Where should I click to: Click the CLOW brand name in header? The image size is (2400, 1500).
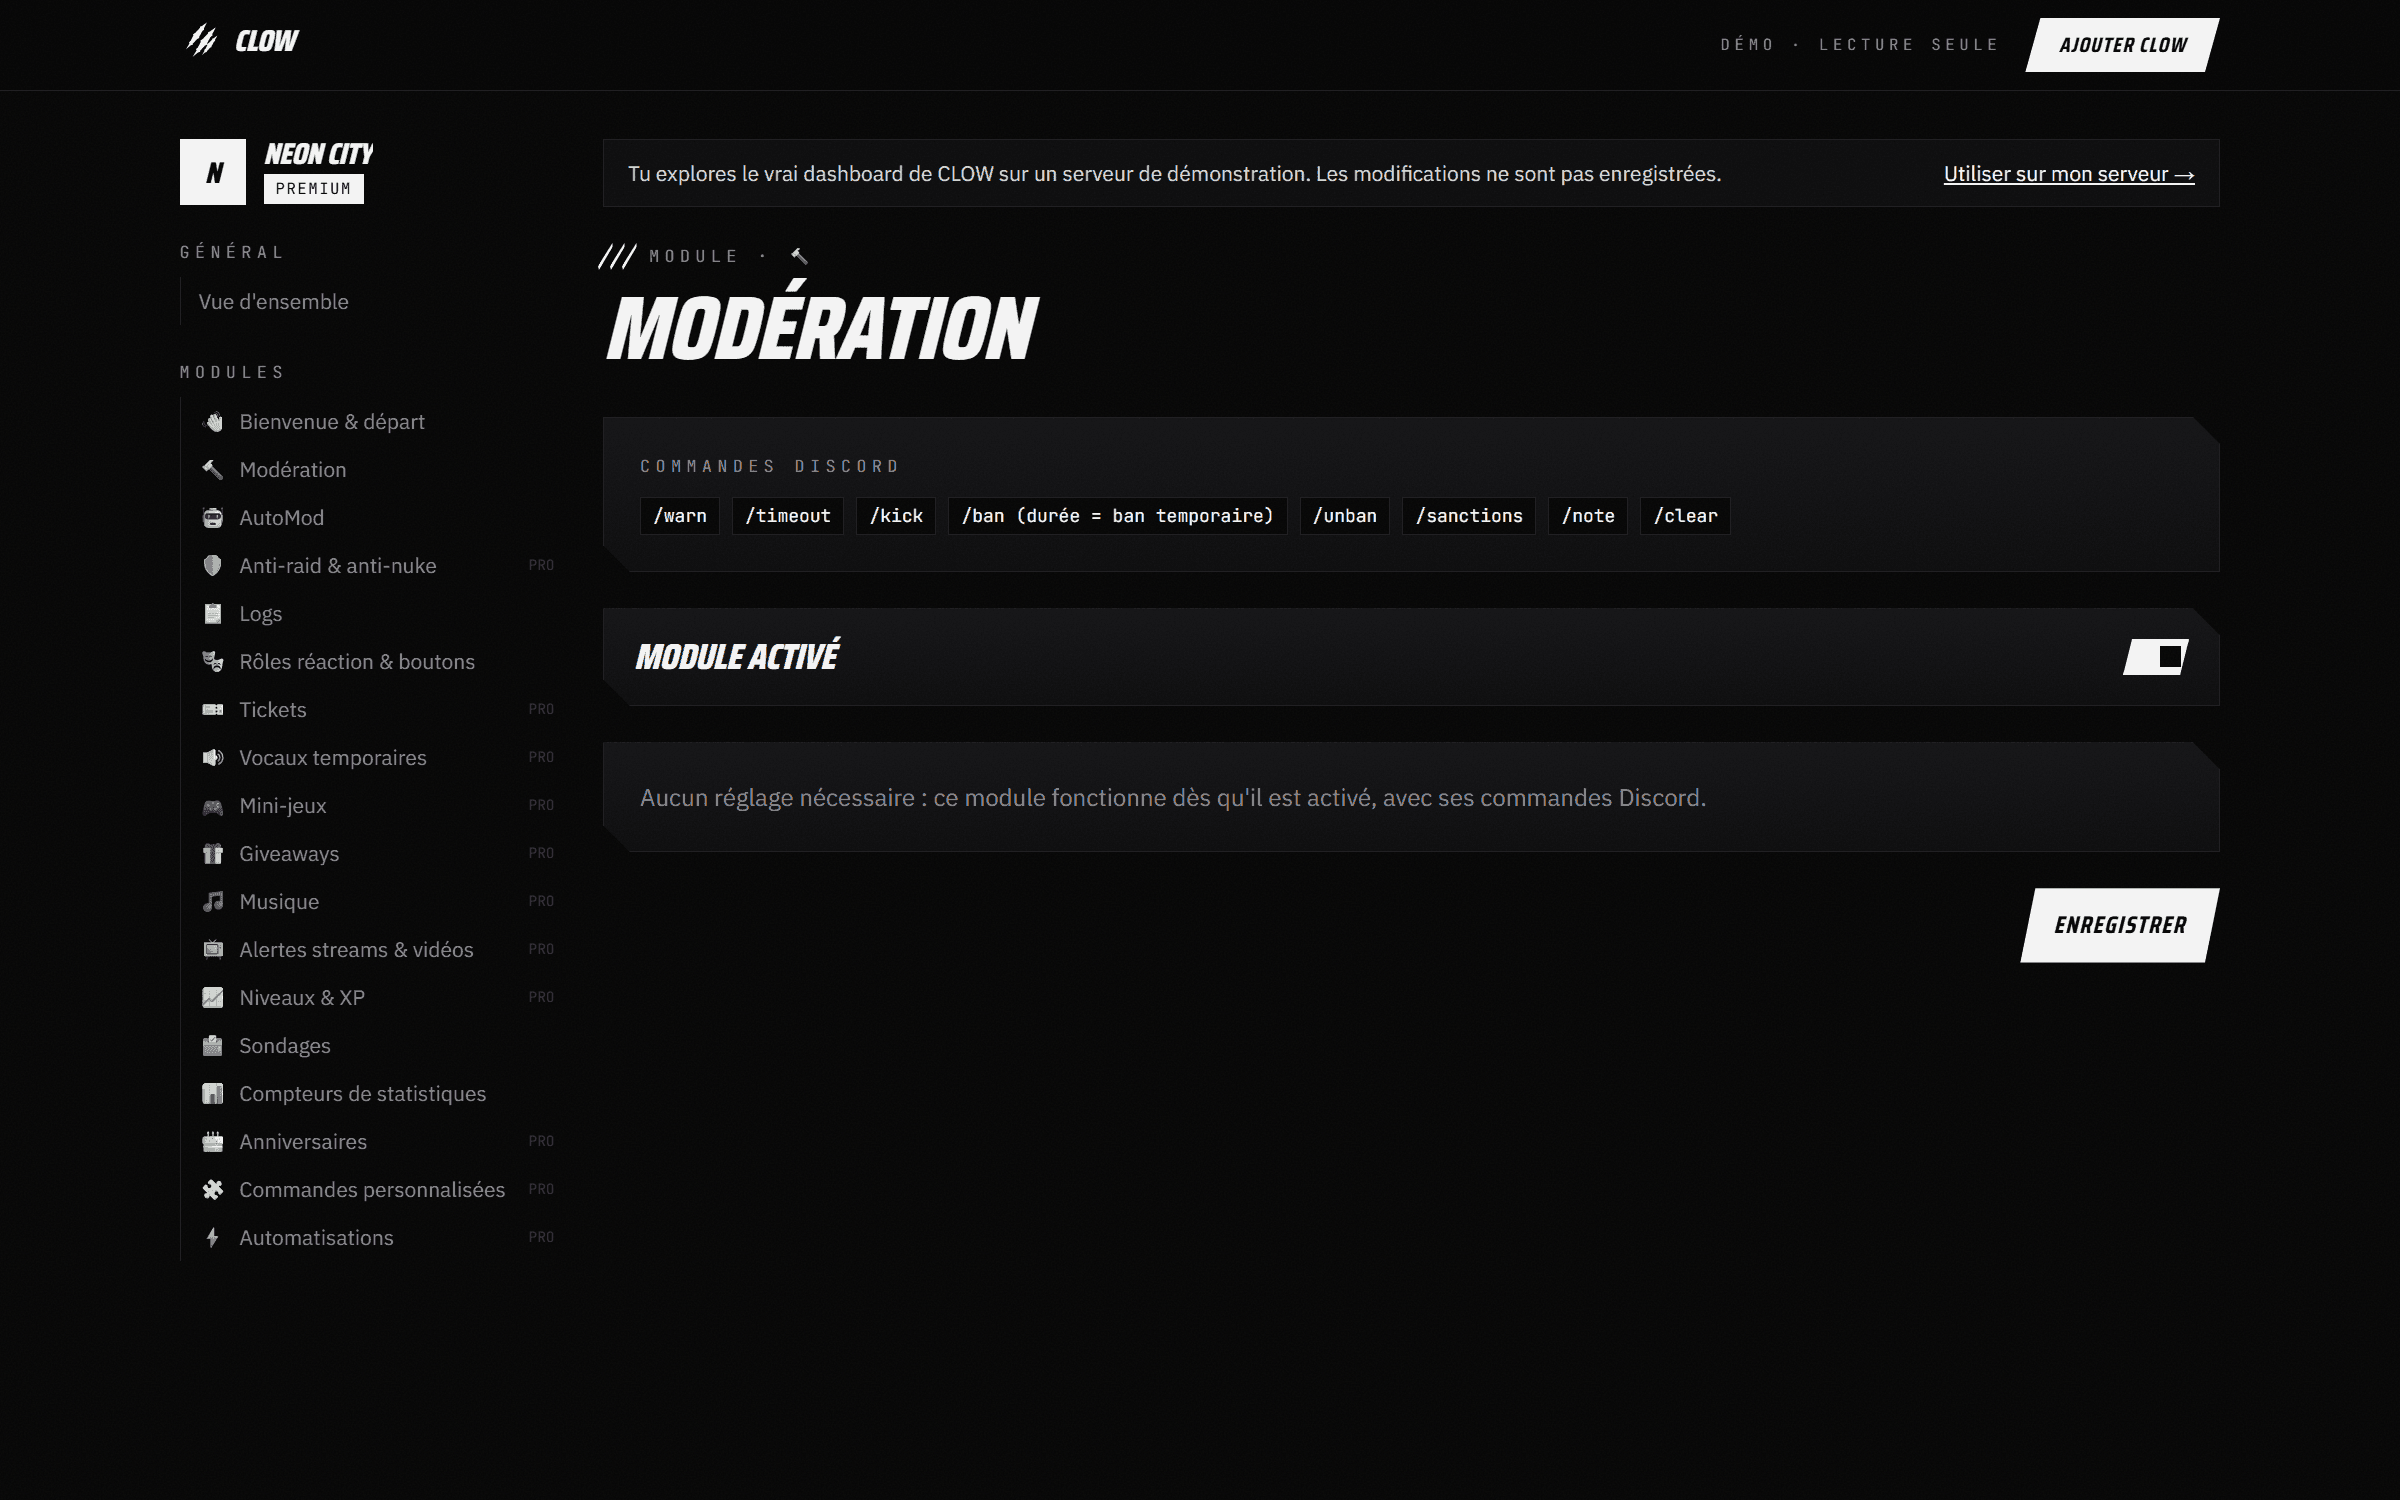(x=266, y=41)
